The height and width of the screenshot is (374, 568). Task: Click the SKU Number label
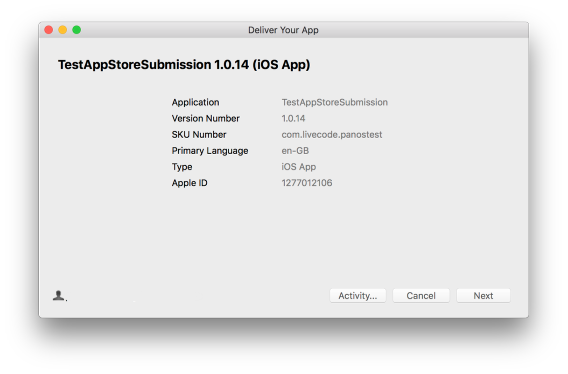(x=199, y=134)
